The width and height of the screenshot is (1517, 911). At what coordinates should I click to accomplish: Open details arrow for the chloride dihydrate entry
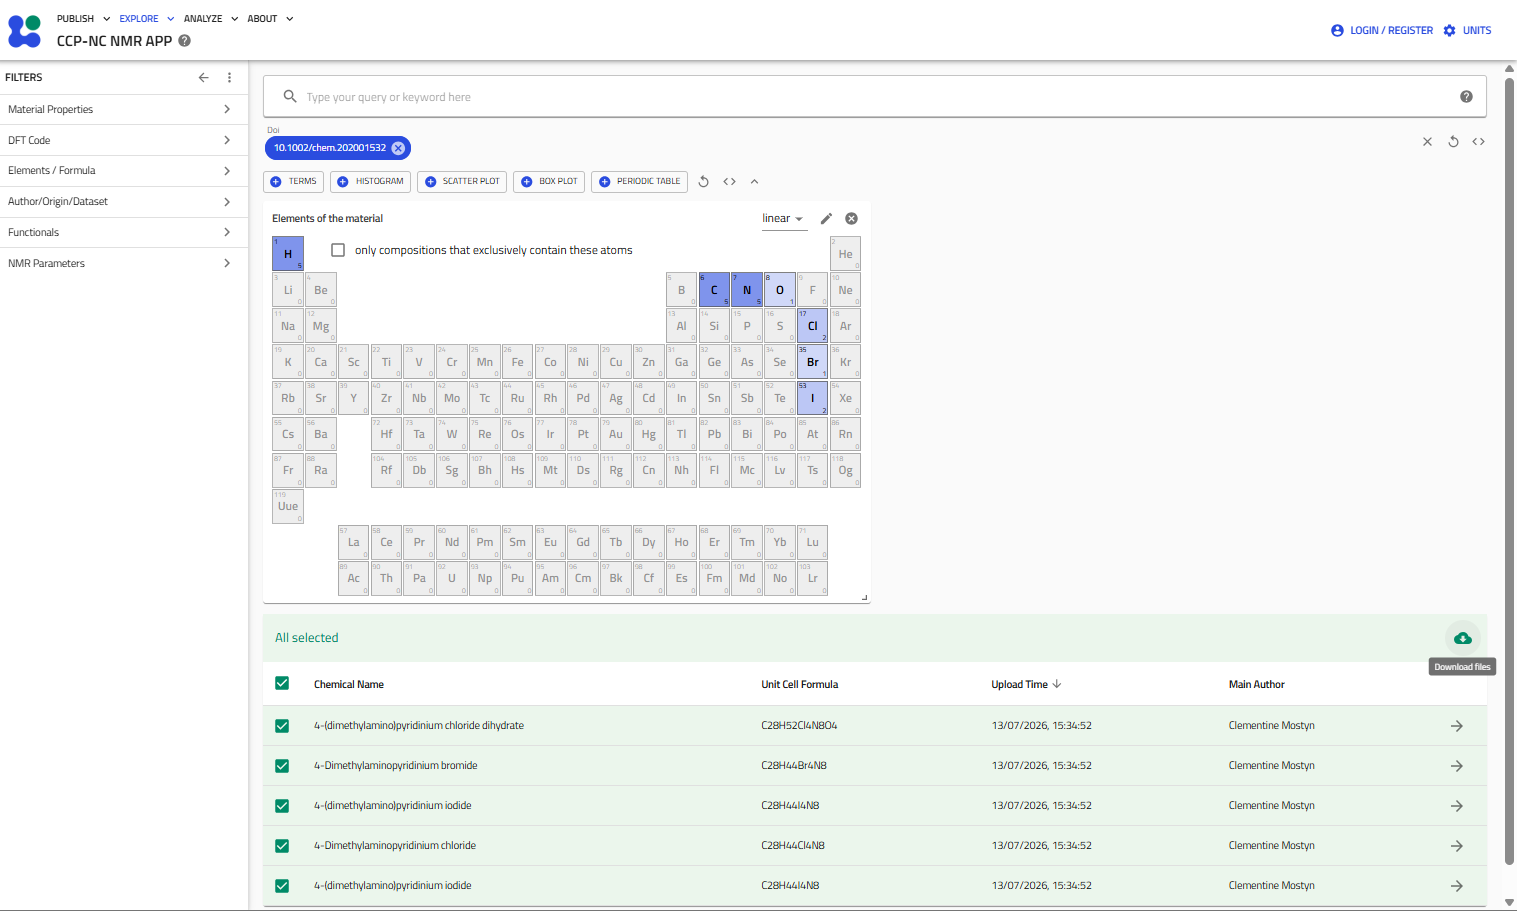1457,726
